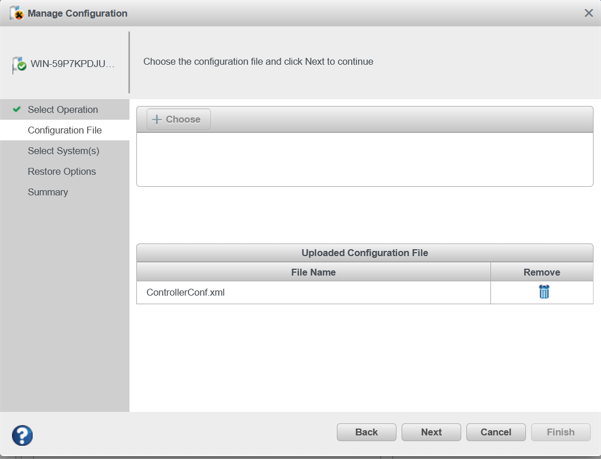601x459 pixels.
Task: Open the Restore Options step
Action: 62,172
